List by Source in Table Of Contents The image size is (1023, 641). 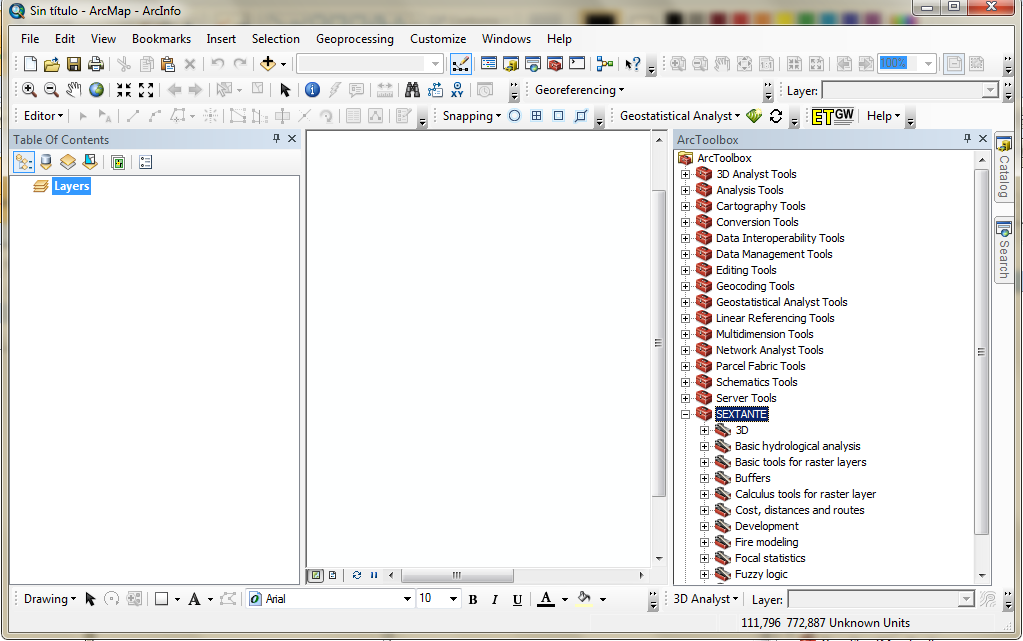coord(46,162)
